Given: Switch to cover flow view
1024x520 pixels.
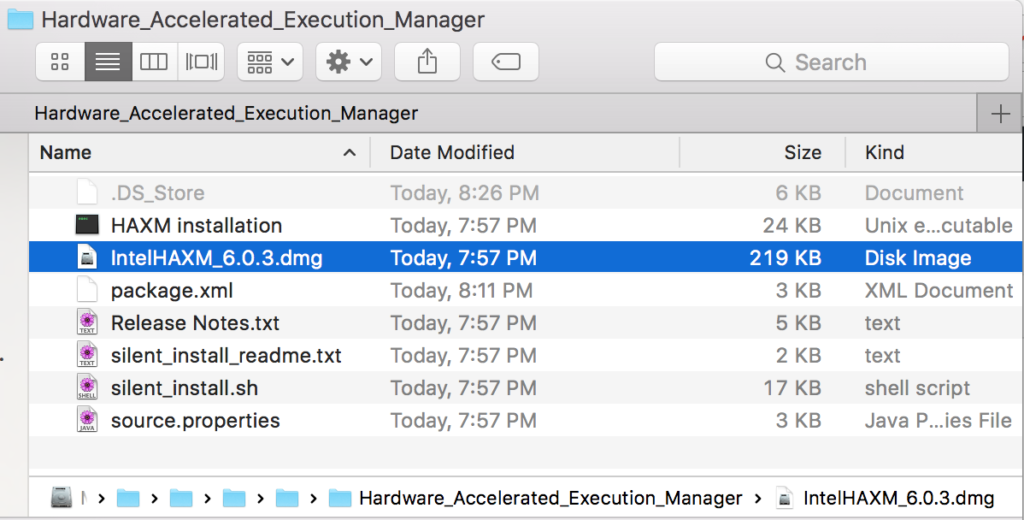Looking at the screenshot, I should tap(201, 62).
